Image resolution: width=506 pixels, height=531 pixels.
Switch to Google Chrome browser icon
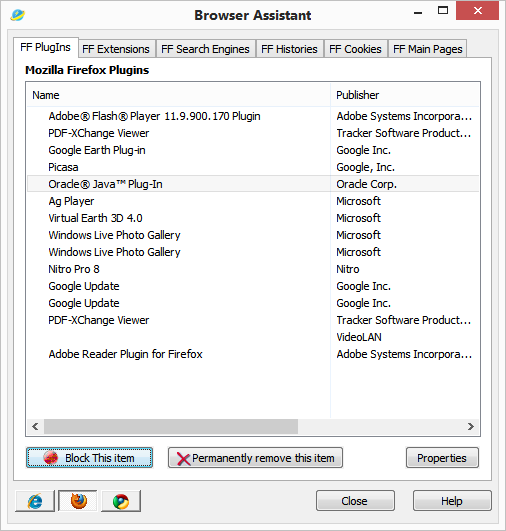pos(121,501)
